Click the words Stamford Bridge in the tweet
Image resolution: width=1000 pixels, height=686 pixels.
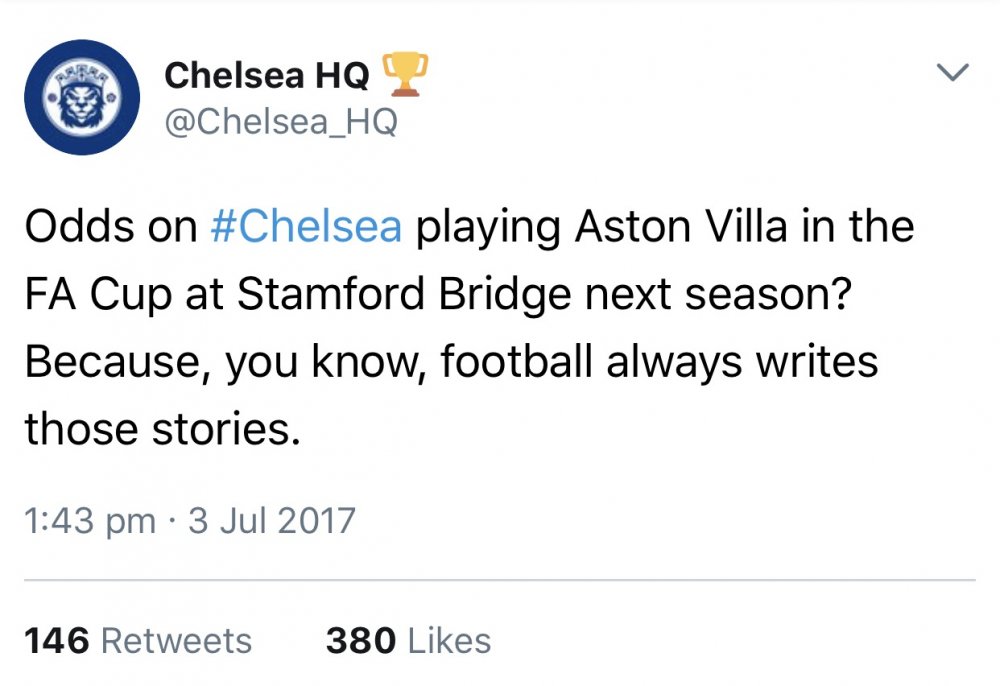click(x=403, y=295)
